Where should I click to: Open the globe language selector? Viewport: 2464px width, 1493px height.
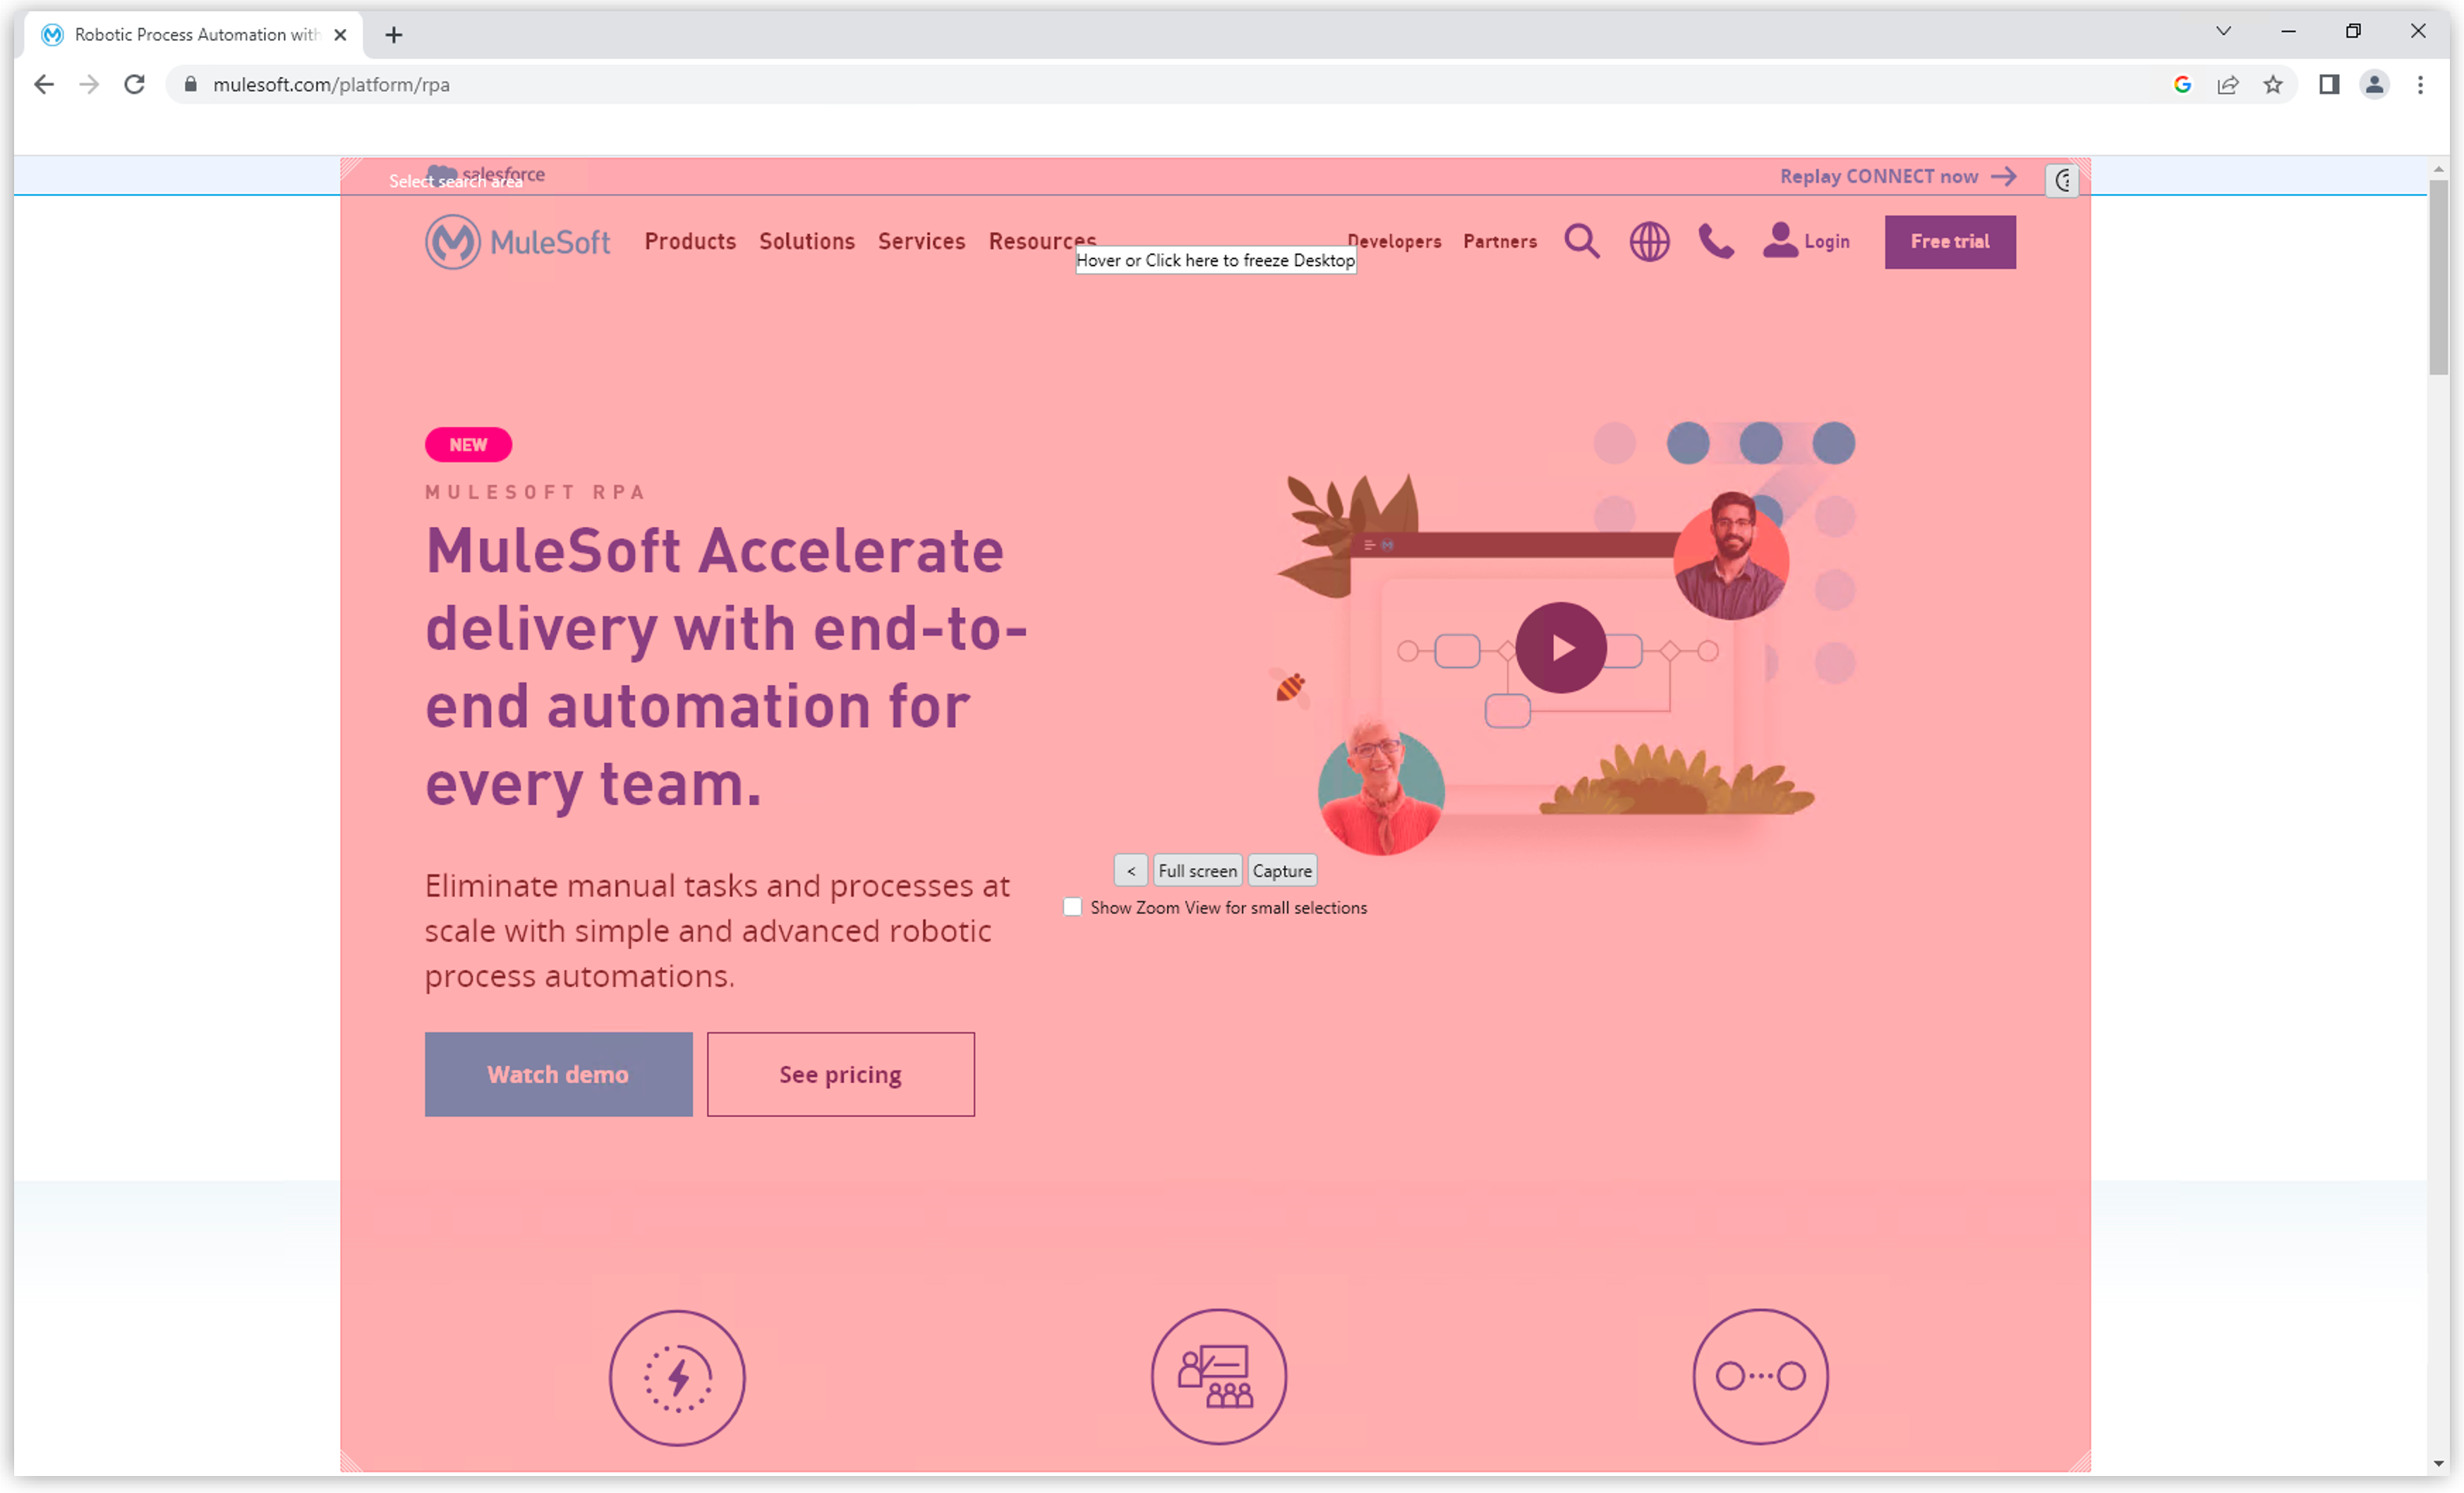[x=1649, y=242]
